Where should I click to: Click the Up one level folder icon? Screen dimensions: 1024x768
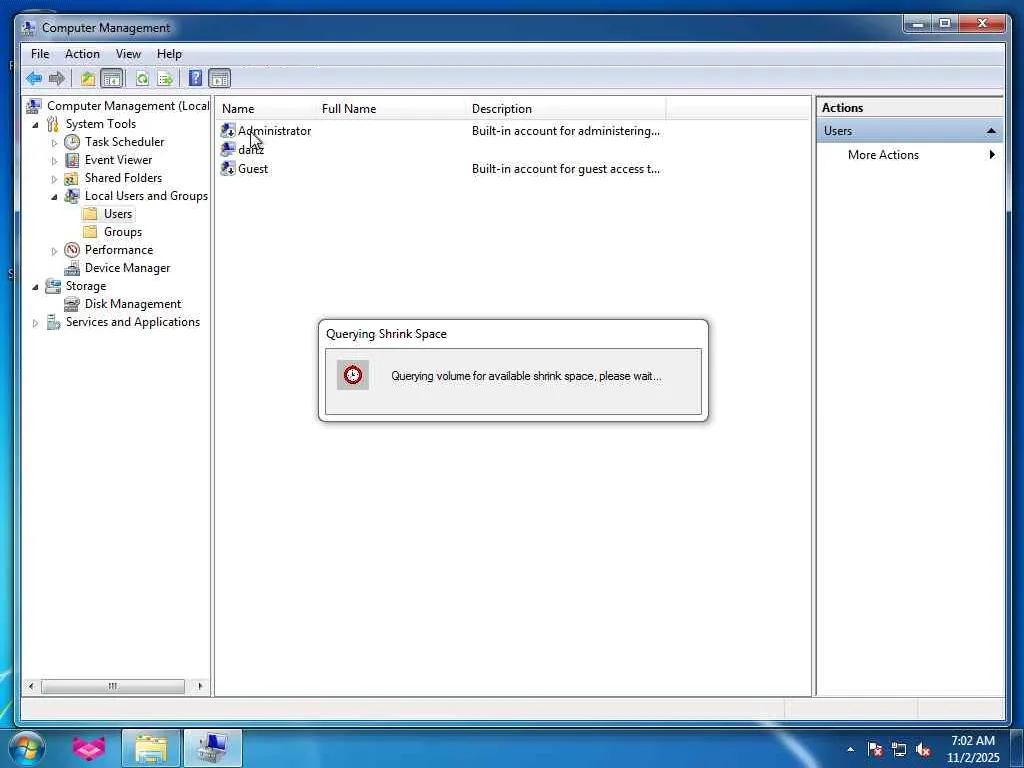coord(88,79)
